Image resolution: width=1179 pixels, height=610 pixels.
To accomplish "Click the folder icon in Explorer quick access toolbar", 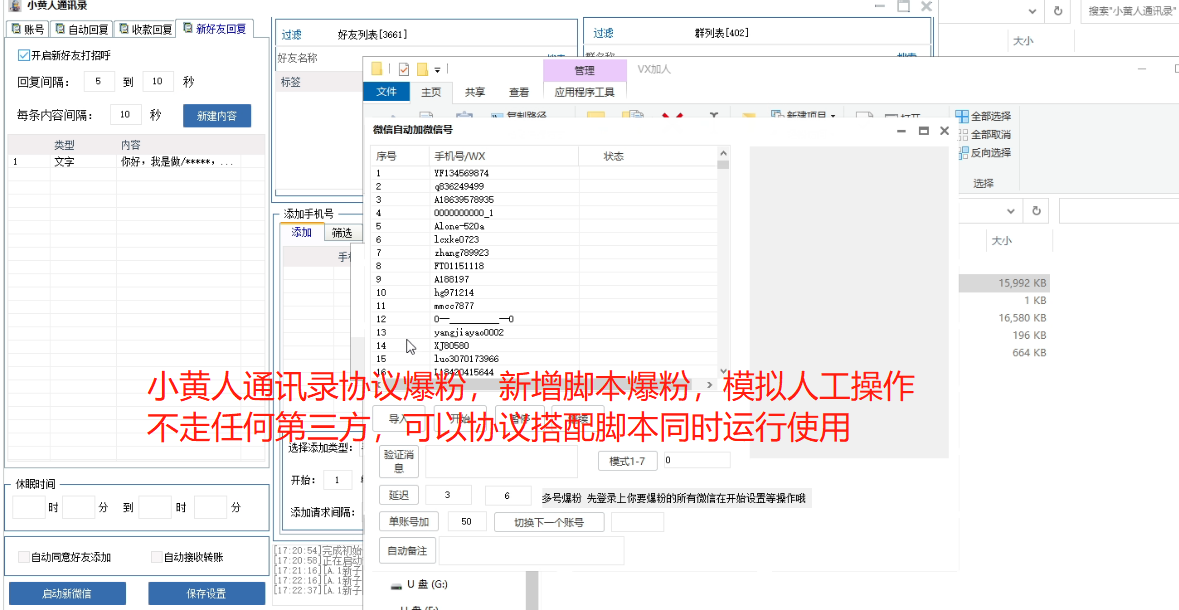I will 377,69.
